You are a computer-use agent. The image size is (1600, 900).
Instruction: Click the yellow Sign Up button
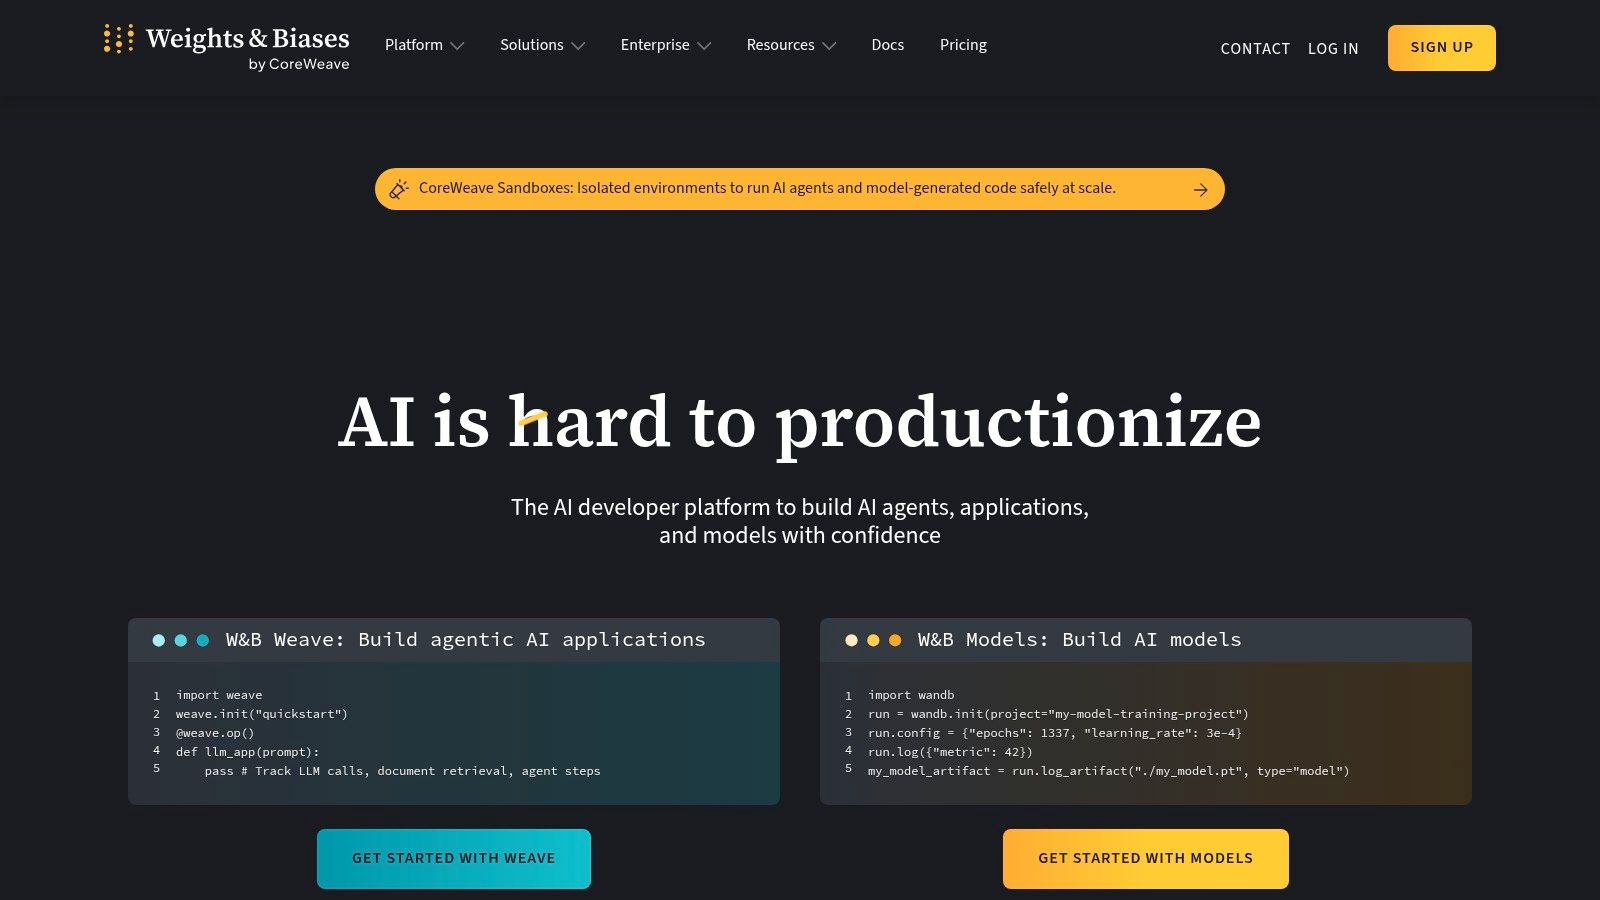pos(1441,48)
